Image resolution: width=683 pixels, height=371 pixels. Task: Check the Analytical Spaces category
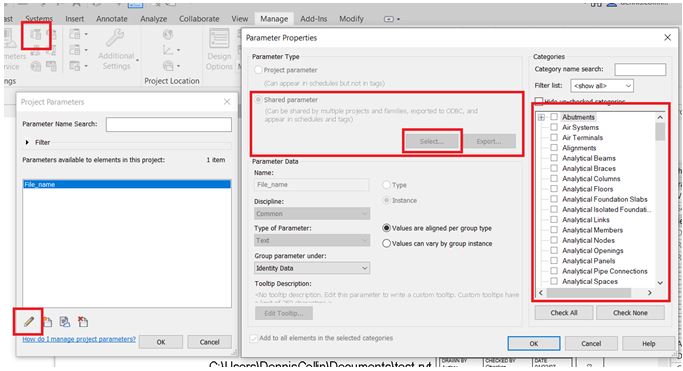[554, 281]
